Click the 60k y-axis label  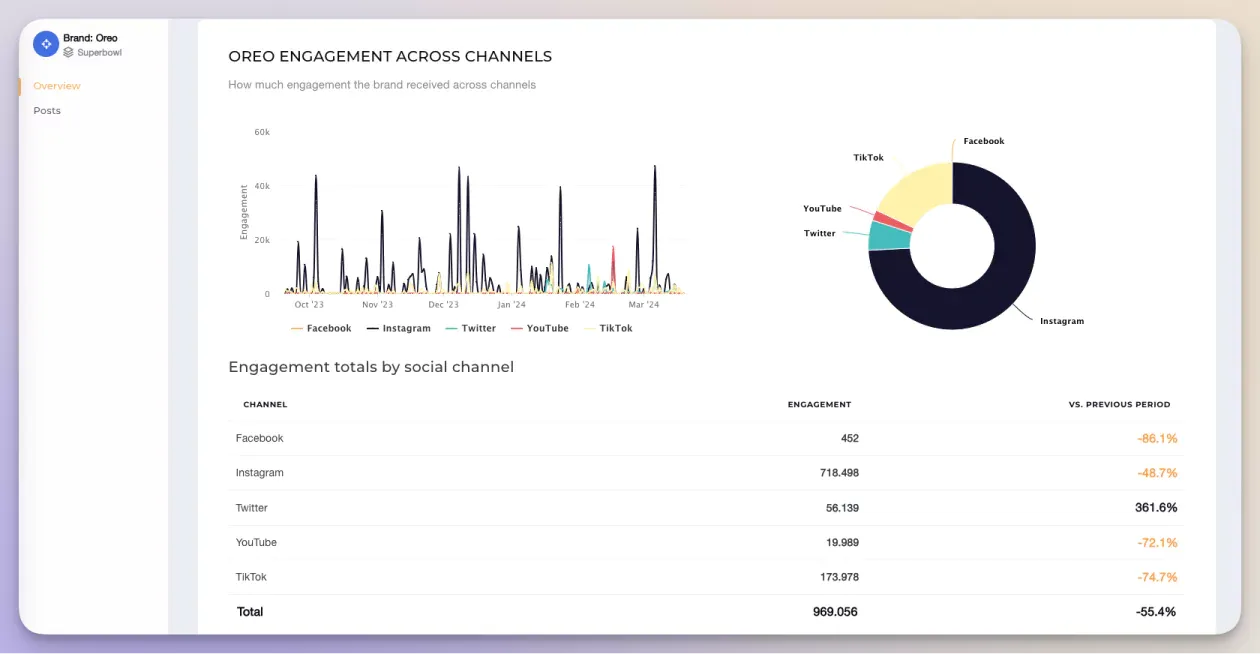point(262,132)
